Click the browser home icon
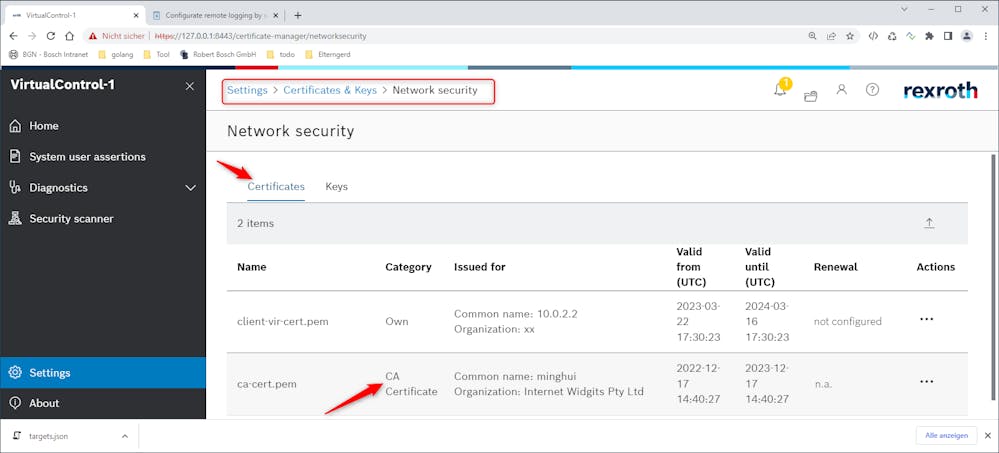Viewport: 999px width, 453px height. tap(69, 36)
